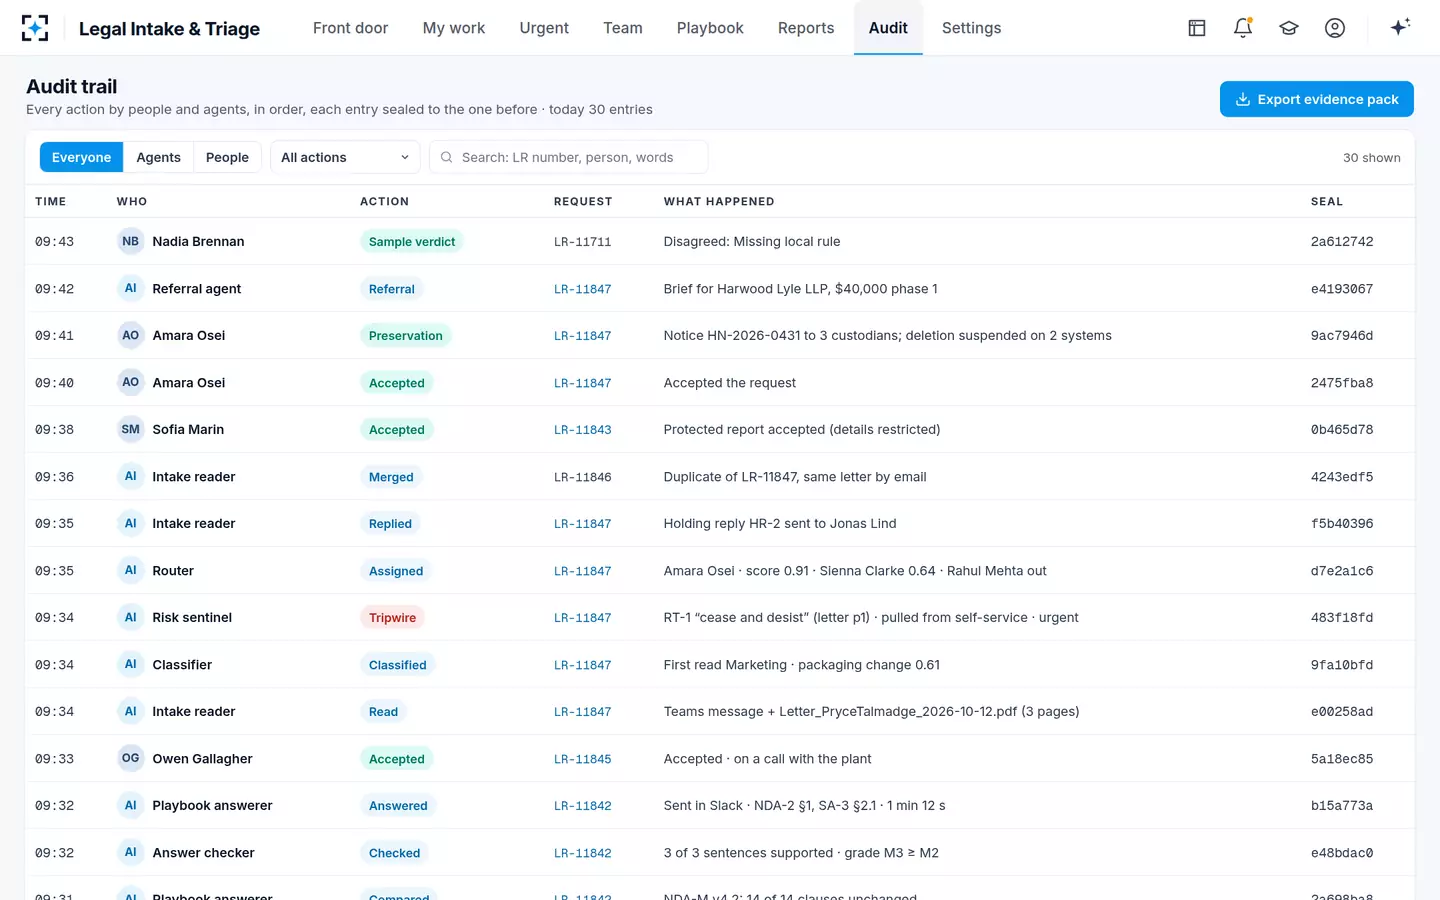Click the WHAT HAPPENED column header
The image size is (1440, 900).
pyautogui.click(x=719, y=201)
